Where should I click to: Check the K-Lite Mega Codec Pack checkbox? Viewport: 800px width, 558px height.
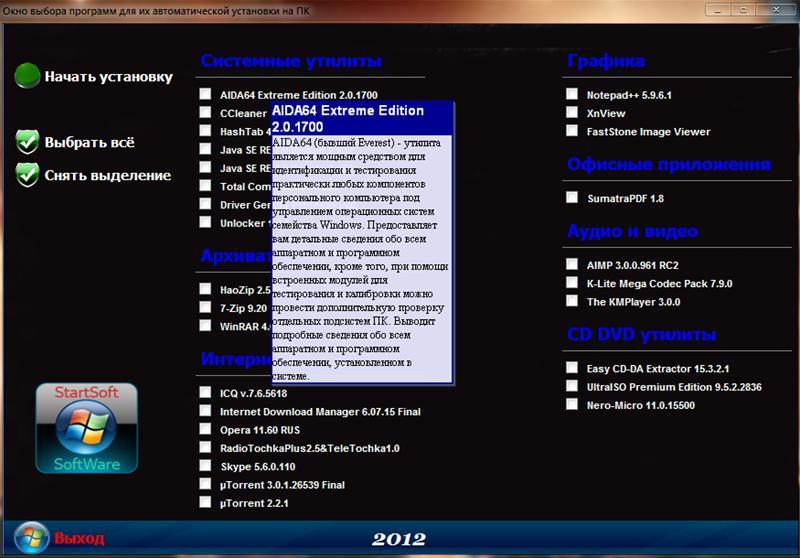pyautogui.click(x=572, y=283)
